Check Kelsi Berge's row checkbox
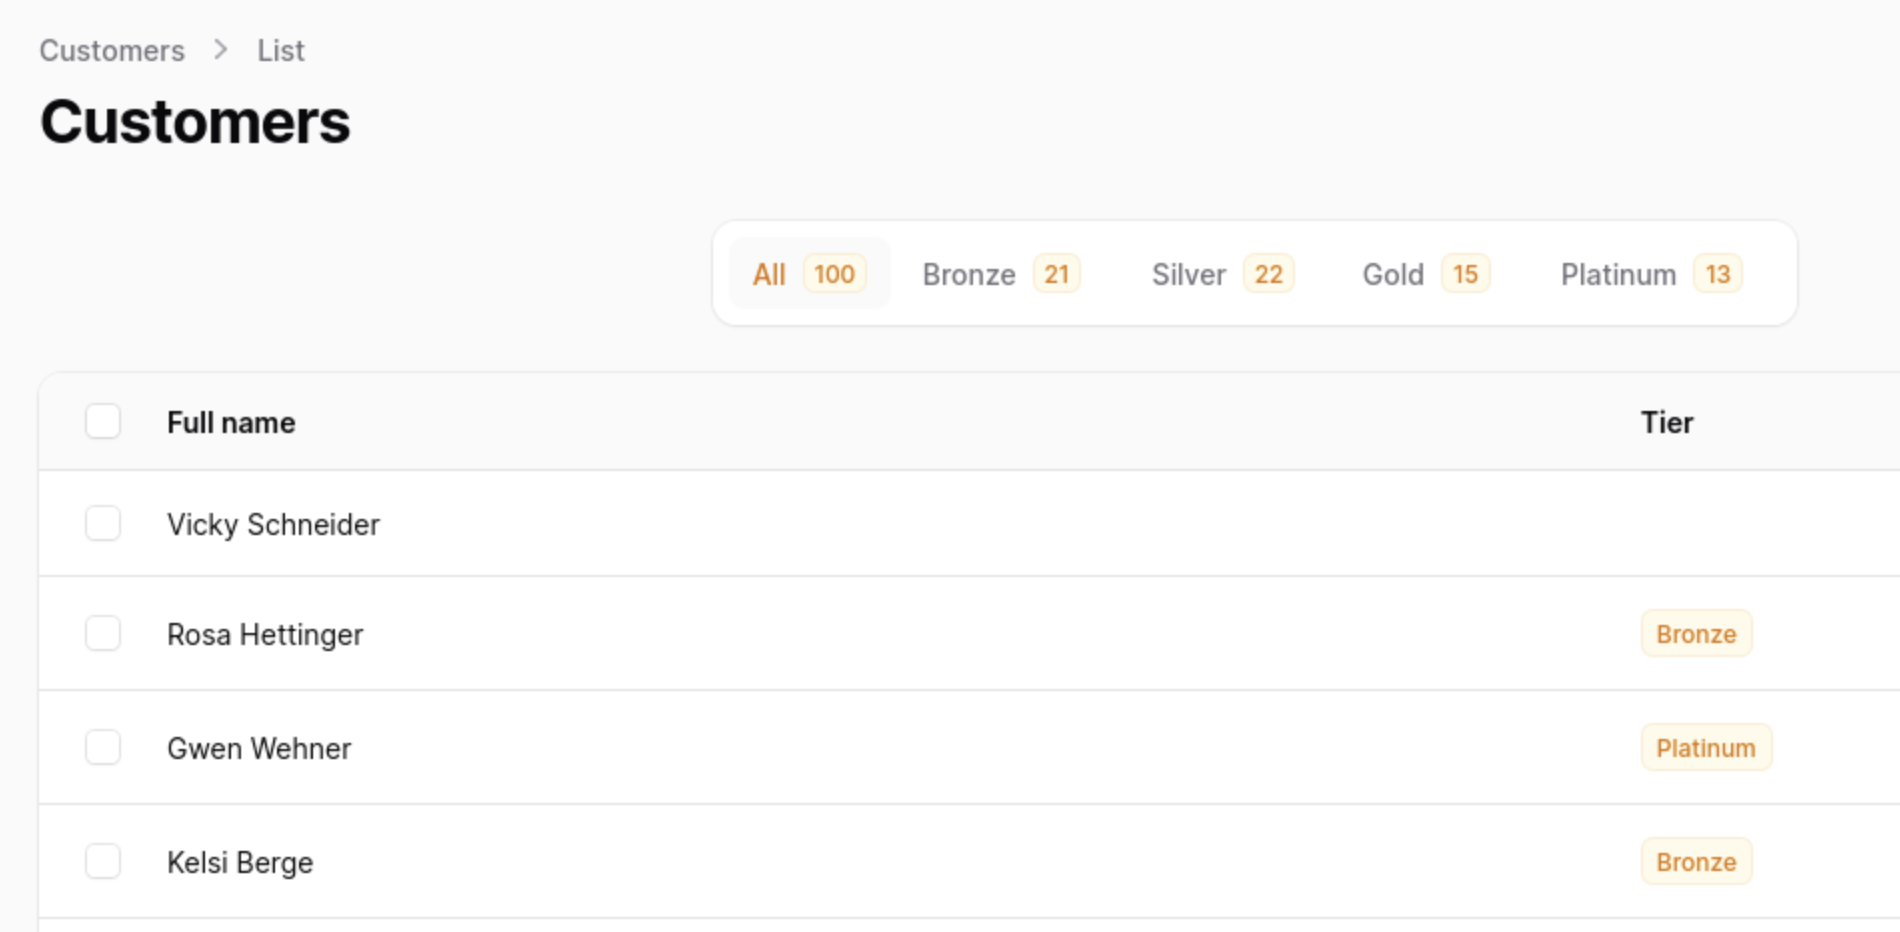Screen dimensions: 1900x932 [103, 861]
